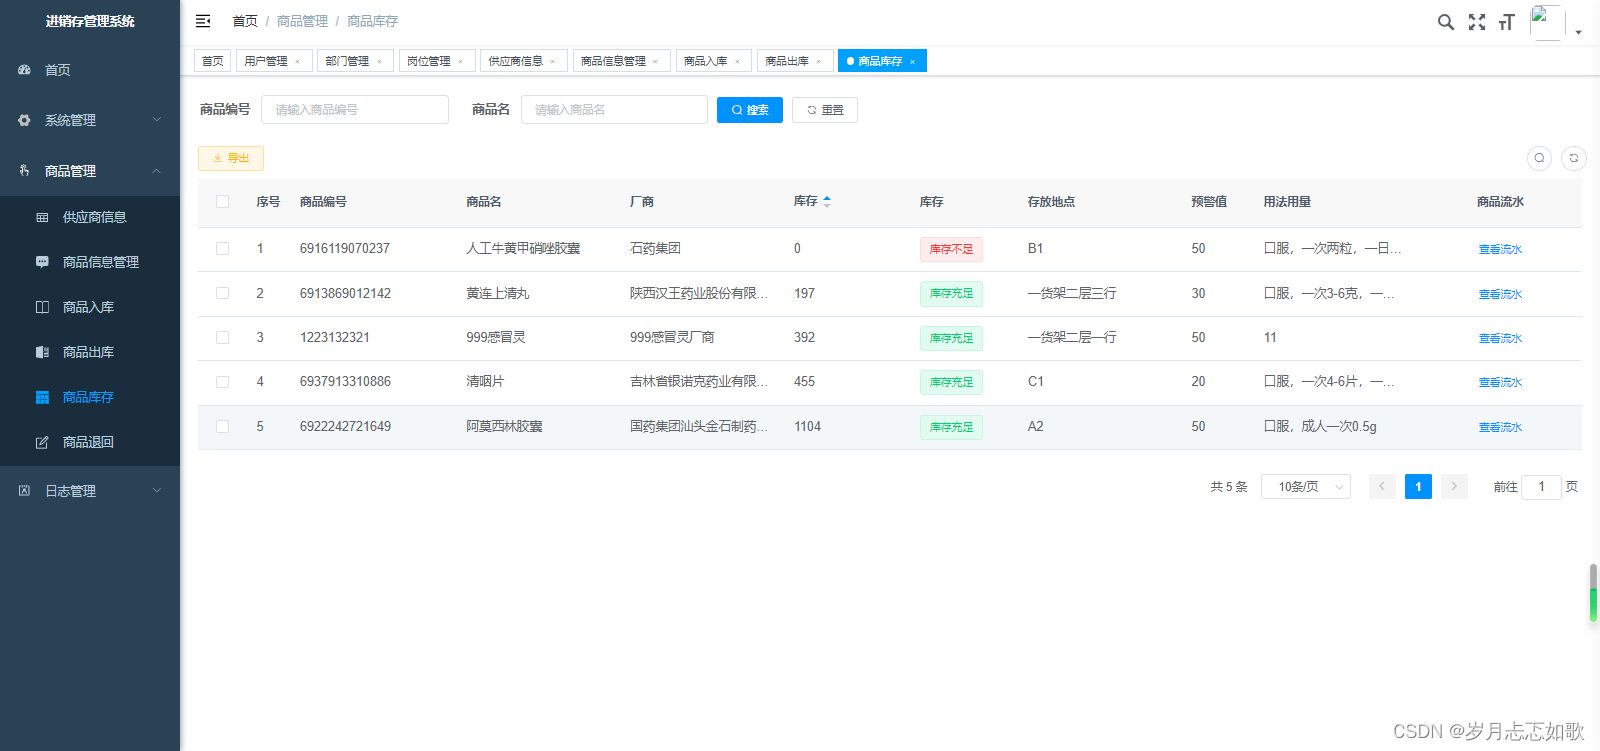This screenshot has height=751, width=1600.
Task: Collapse 商品管理 sidebar menu
Action: (x=90, y=171)
